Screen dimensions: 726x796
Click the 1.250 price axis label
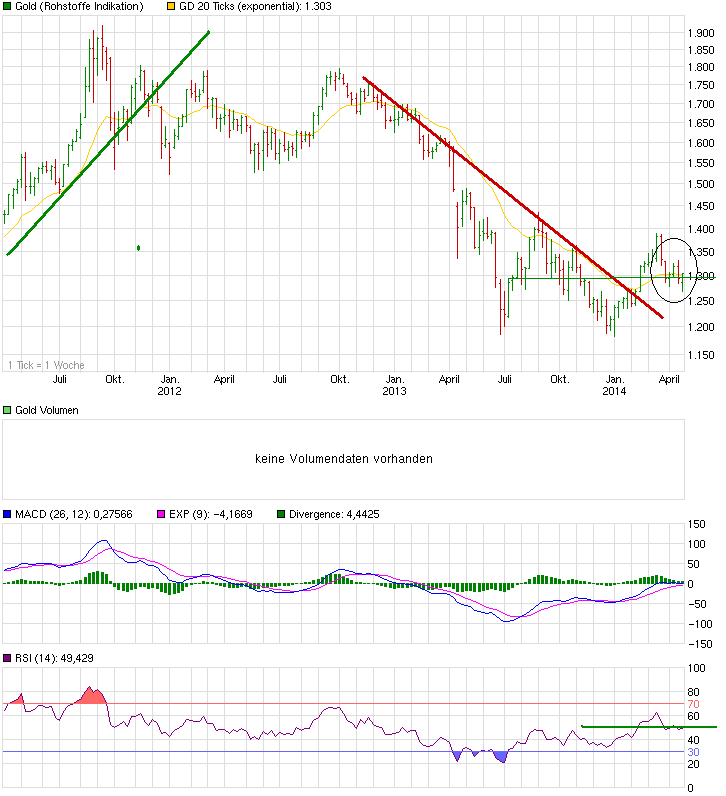701,301
